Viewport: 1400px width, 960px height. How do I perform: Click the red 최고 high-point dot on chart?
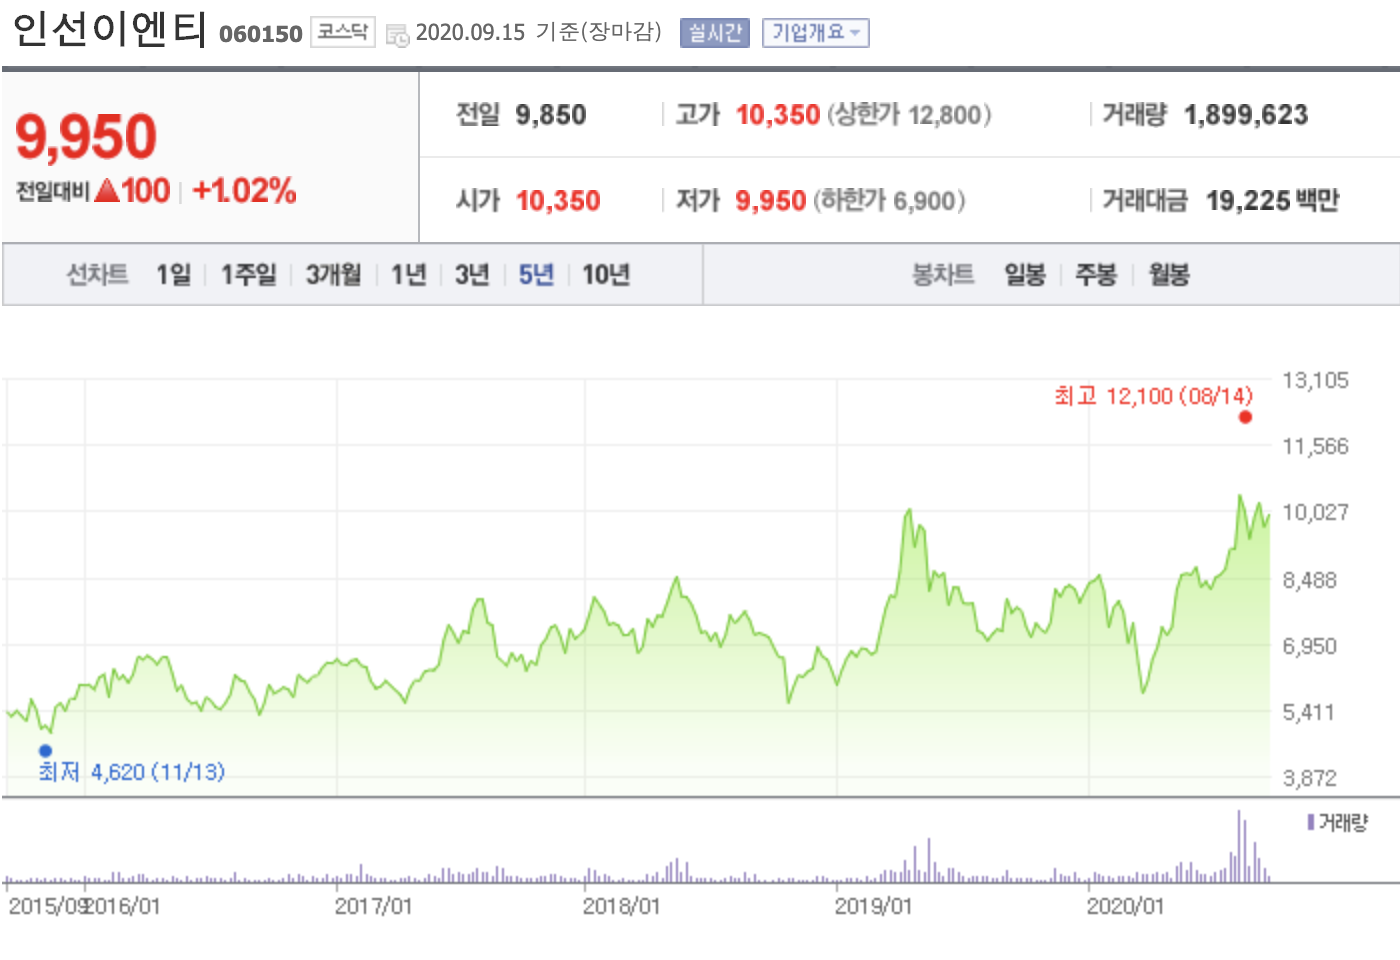1245,417
